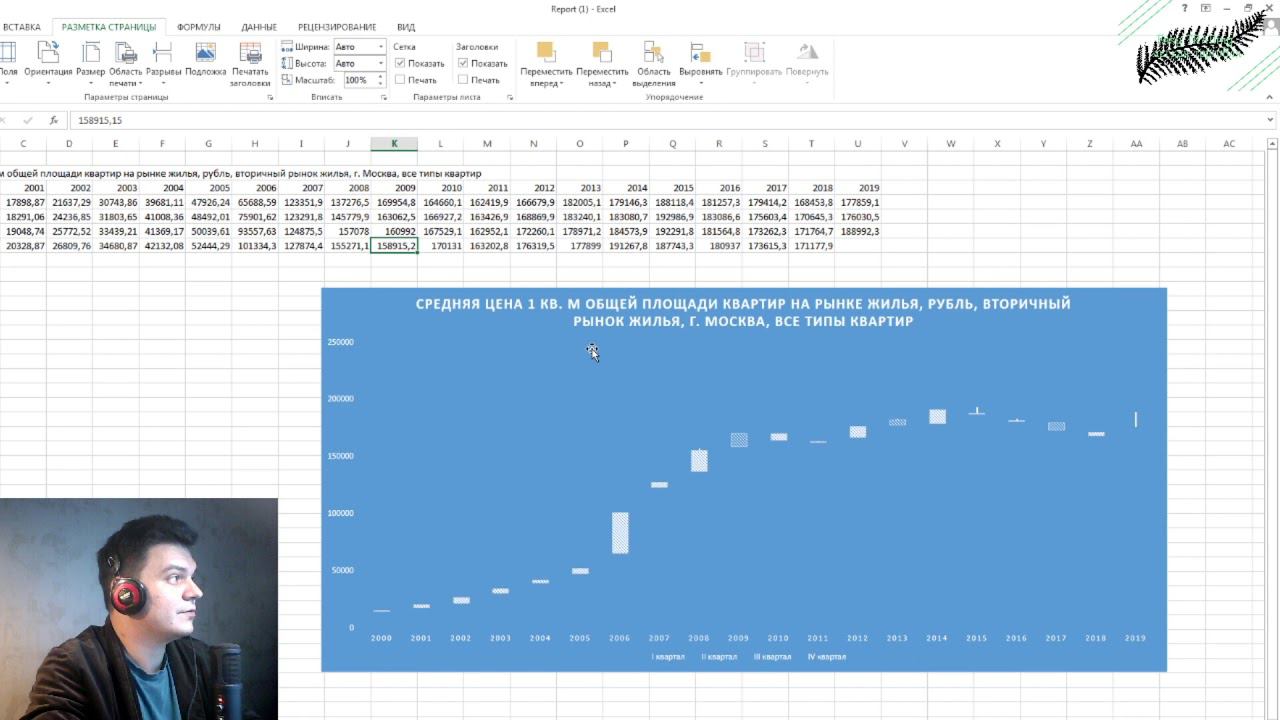Open the Выровнять align dropdown
This screenshot has height=720, width=1280.
pyautogui.click(x=700, y=64)
